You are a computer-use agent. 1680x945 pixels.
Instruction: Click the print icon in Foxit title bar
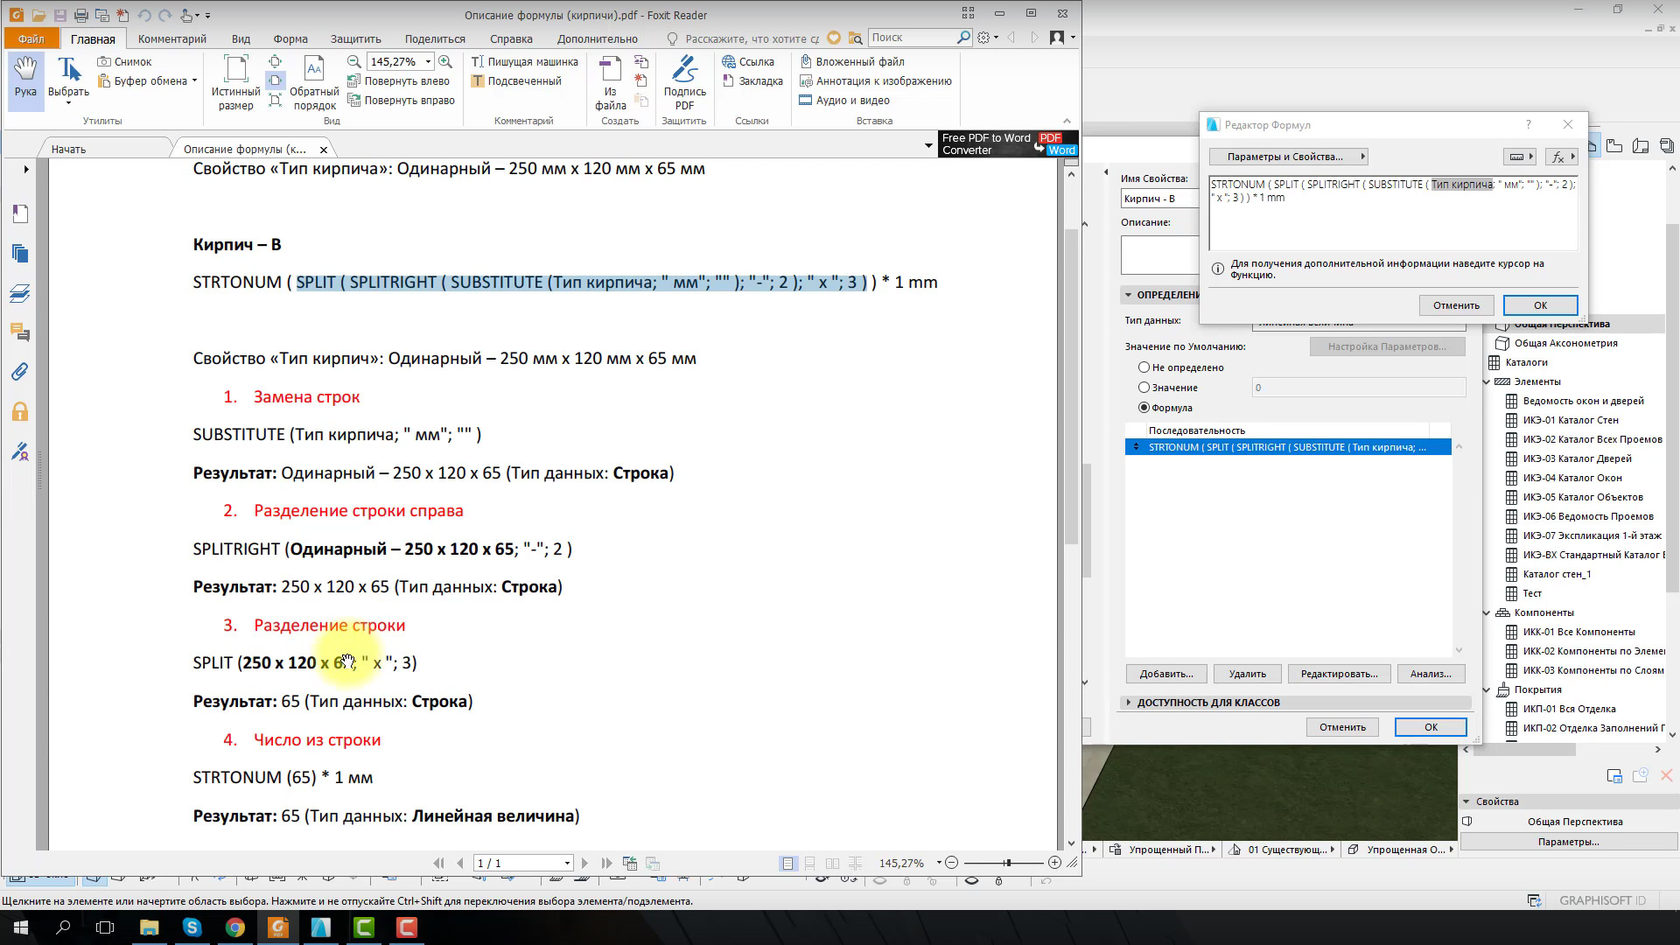pos(81,15)
